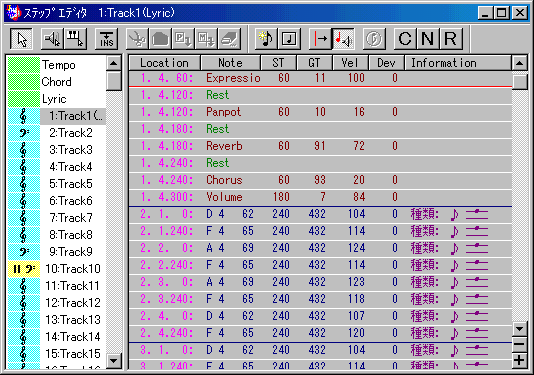
Task: Select the A 4 note at 2.2.0
Action: [x=320, y=248]
